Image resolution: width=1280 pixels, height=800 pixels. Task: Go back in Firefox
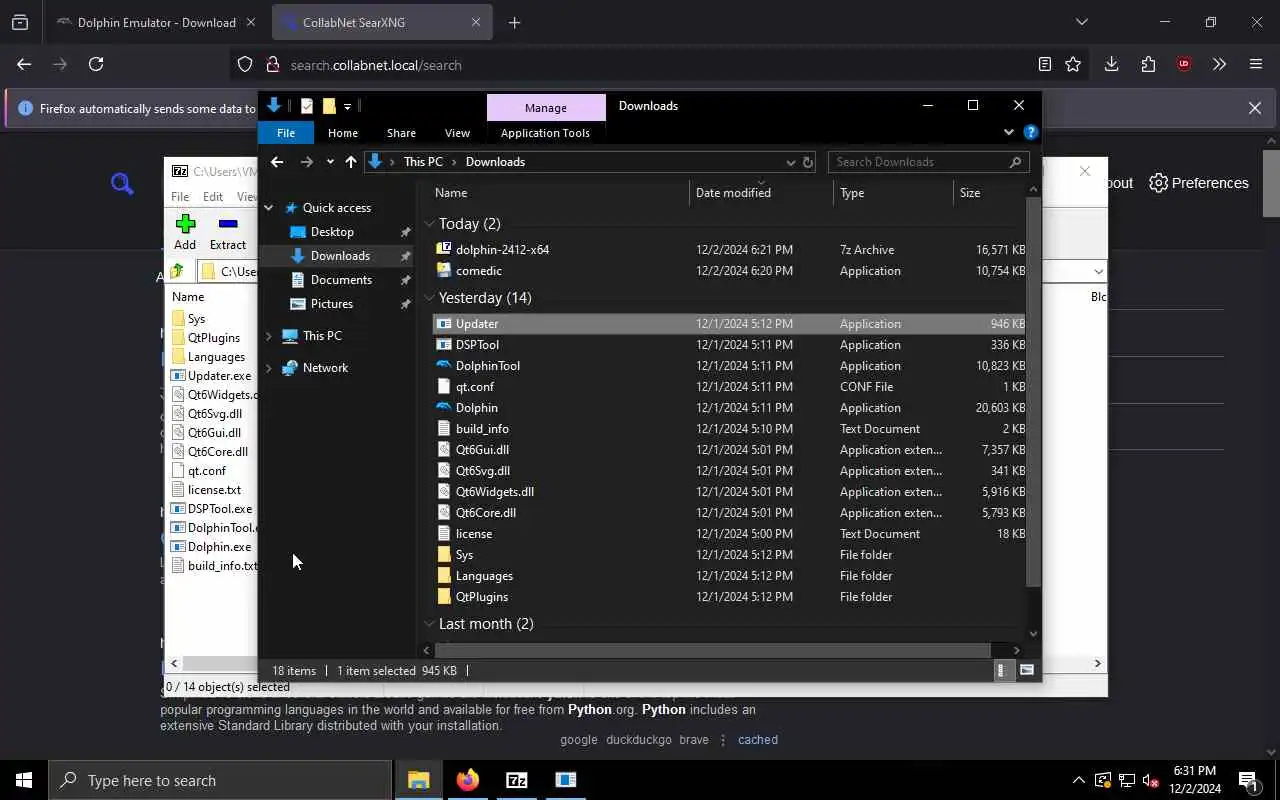pyautogui.click(x=24, y=64)
